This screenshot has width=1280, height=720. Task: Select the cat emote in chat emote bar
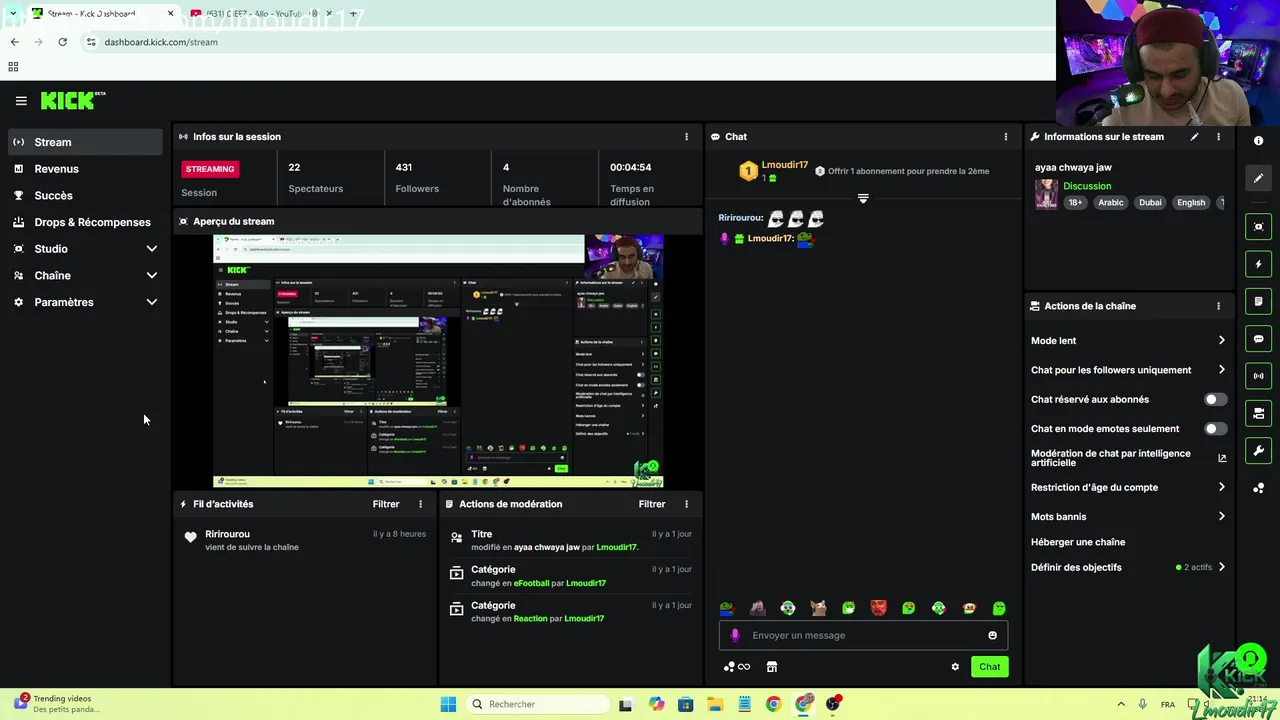pyautogui.click(x=818, y=608)
